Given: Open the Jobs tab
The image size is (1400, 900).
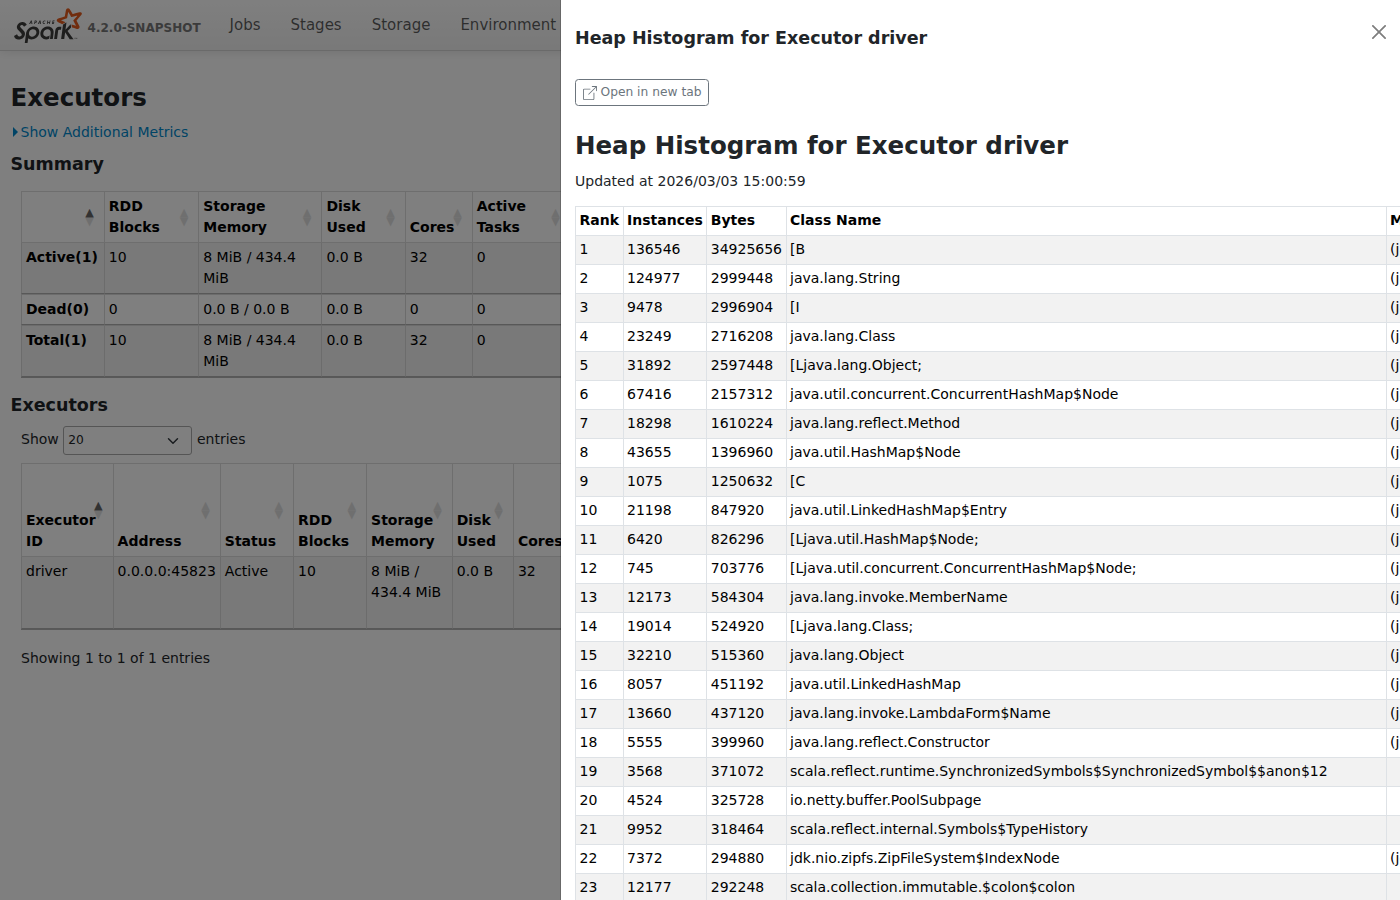Looking at the screenshot, I should click(x=244, y=24).
